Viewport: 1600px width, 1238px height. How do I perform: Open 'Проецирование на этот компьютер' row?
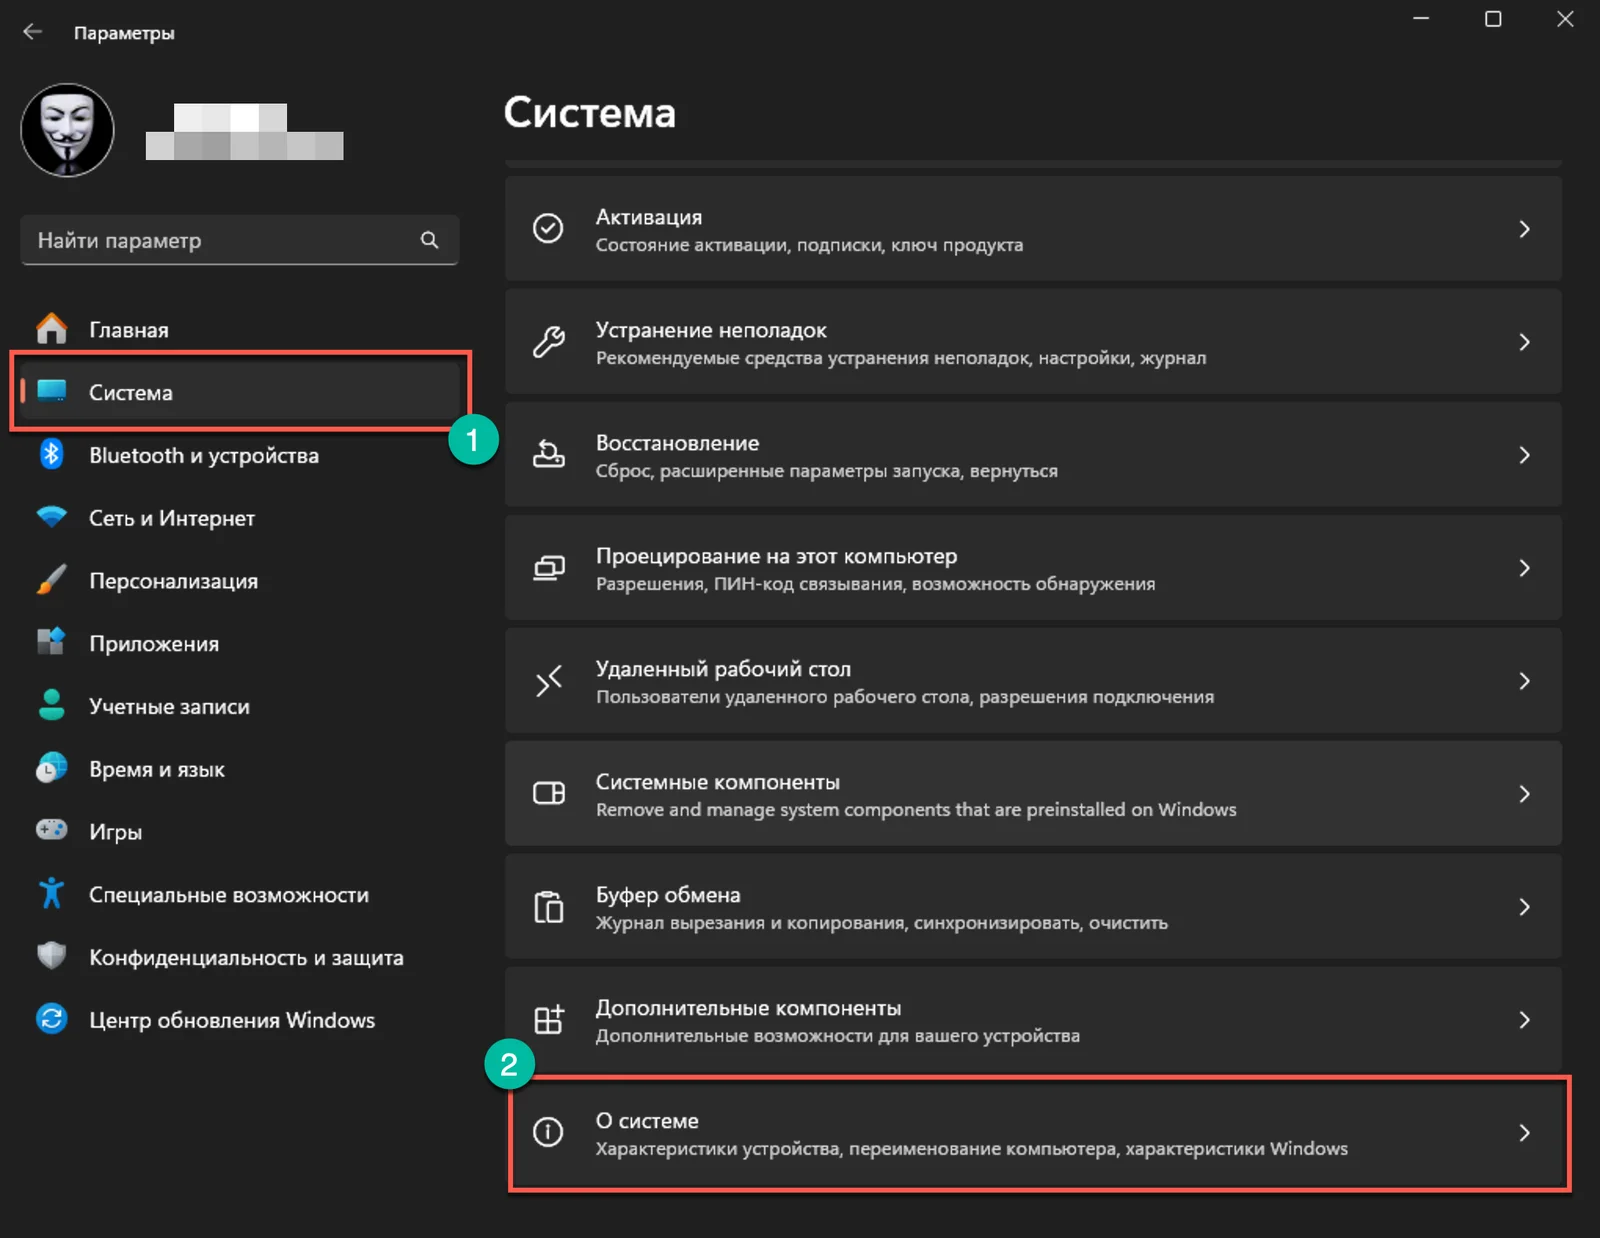[1033, 568]
